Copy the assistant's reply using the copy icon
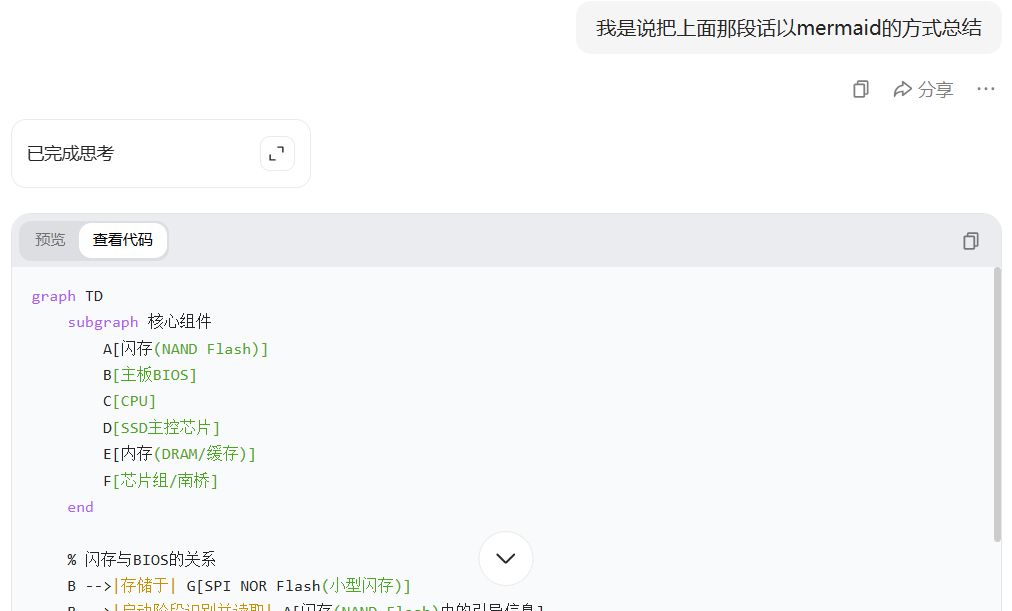The width and height of the screenshot is (1012, 611). pyautogui.click(x=860, y=89)
